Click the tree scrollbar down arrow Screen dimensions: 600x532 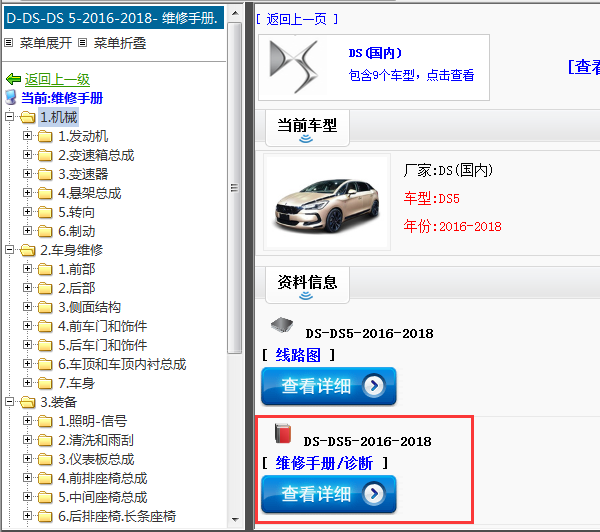tap(235, 519)
